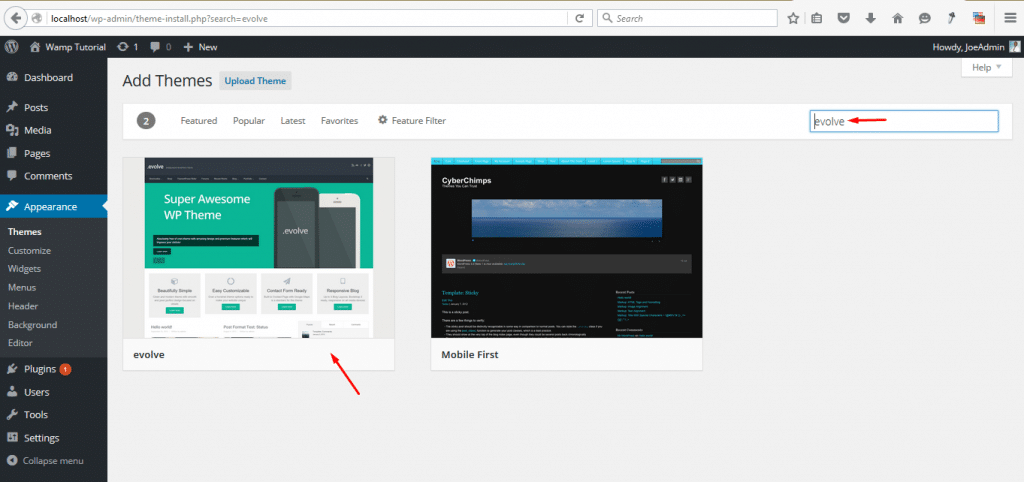Switch to the Favorites tab
Screen dimensions: 1024x482
(340, 121)
